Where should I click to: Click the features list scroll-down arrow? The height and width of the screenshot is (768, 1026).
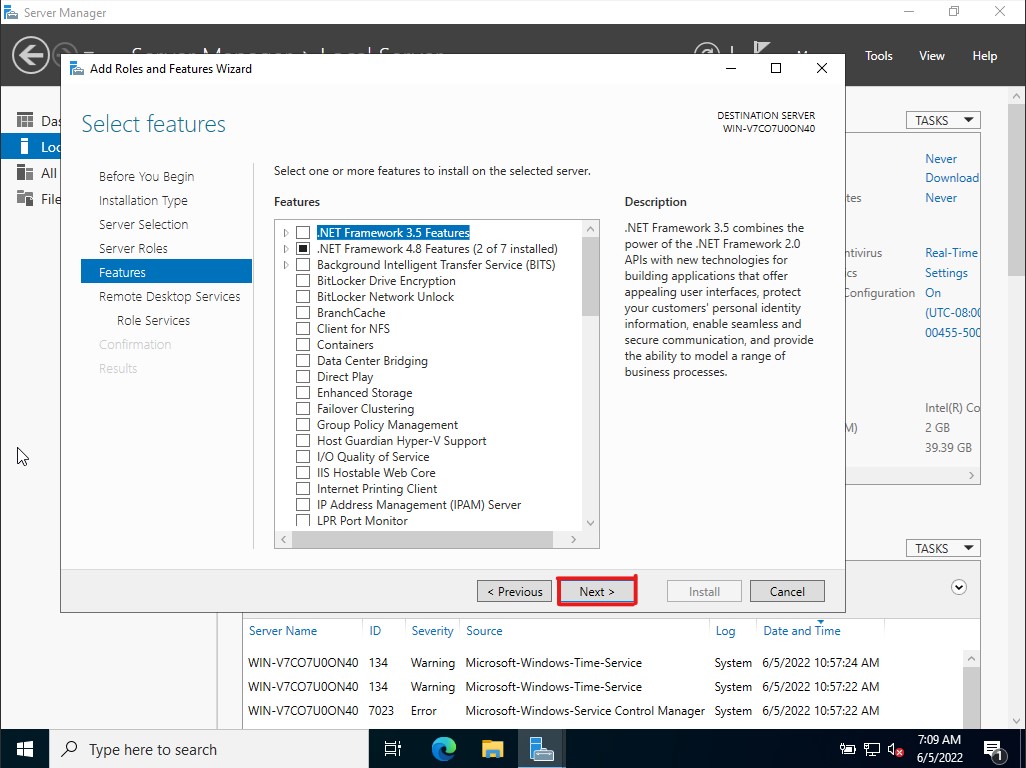(590, 522)
